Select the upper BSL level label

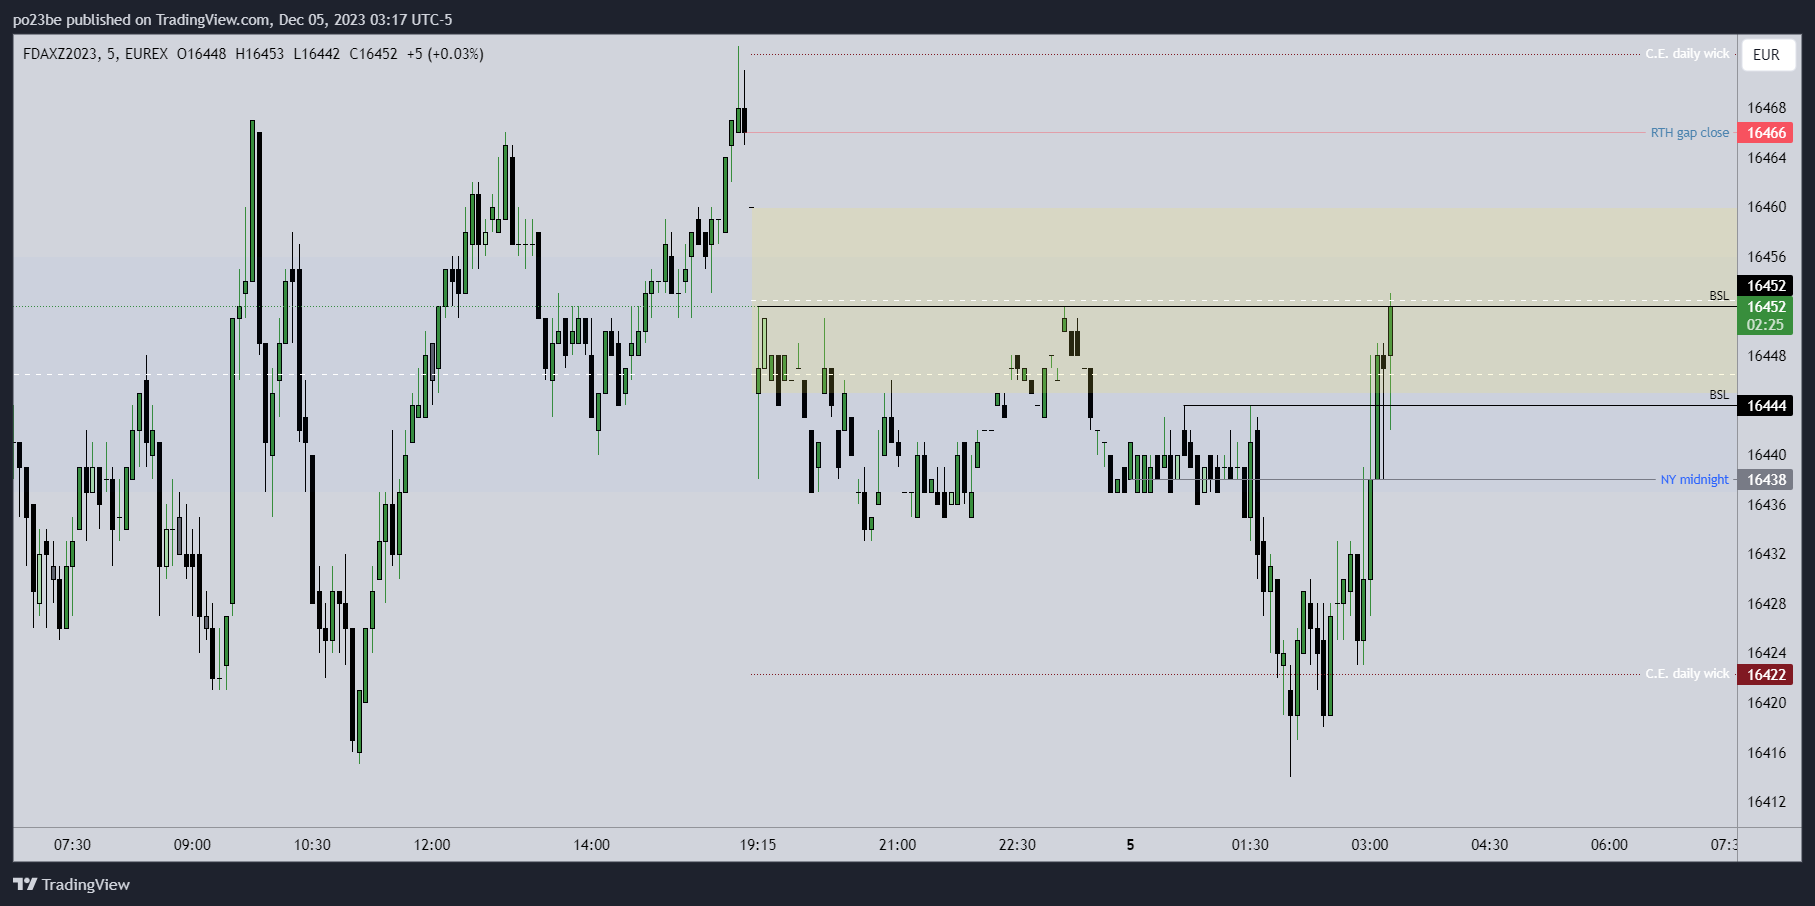coord(1718,296)
